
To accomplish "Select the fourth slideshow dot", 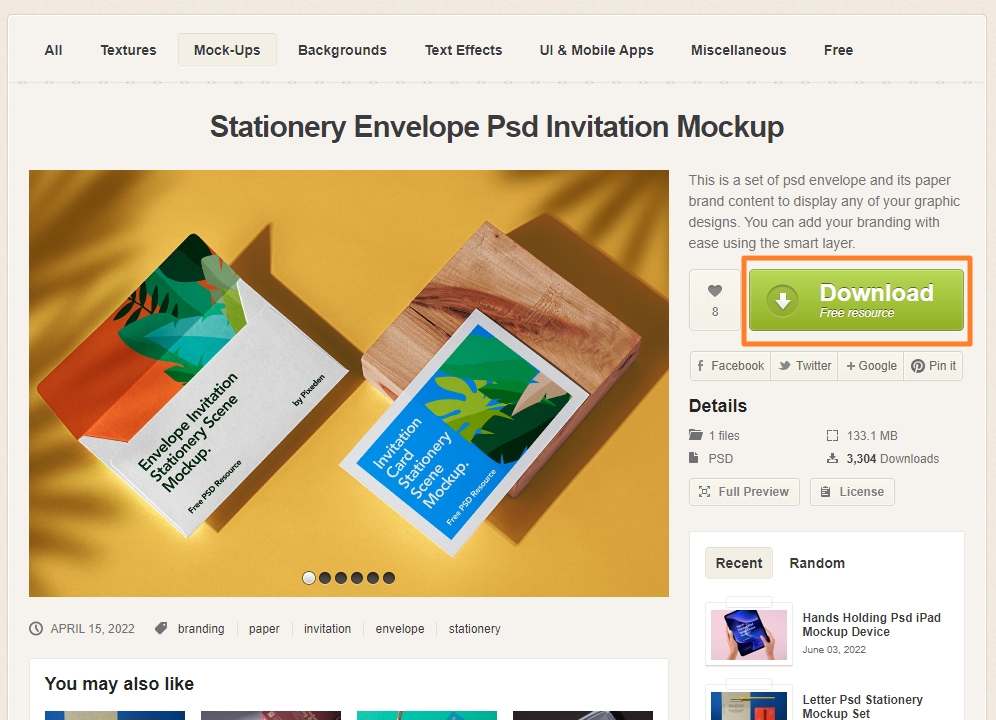I will tap(357, 578).
